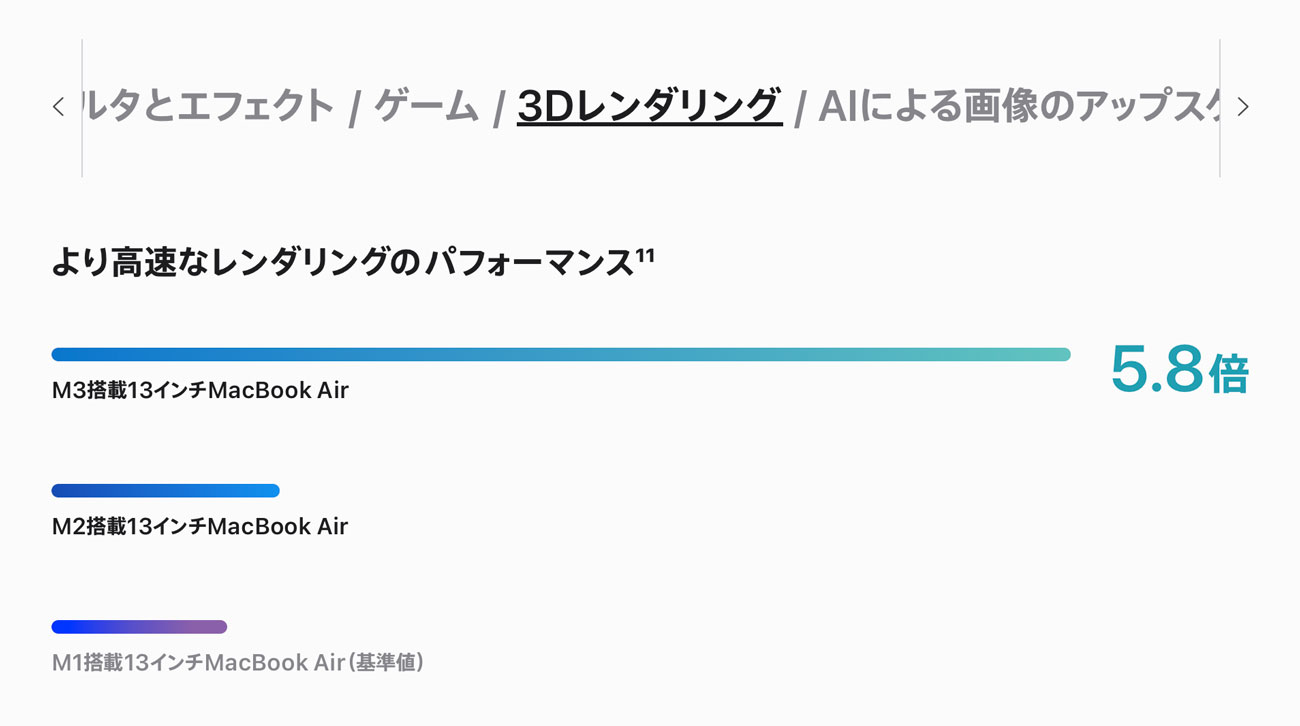Click the blue M2 performance bar
The width and height of the screenshot is (1300, 726).
[x=165, y=491]
